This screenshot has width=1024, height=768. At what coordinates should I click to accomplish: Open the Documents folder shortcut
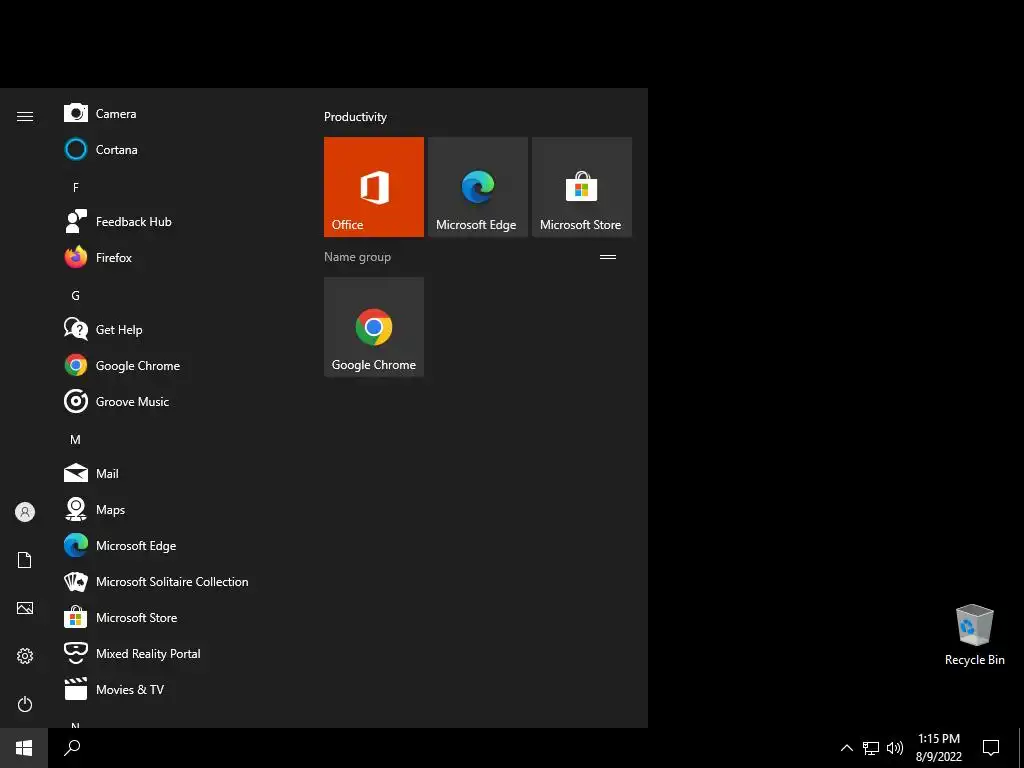point(25,560)
